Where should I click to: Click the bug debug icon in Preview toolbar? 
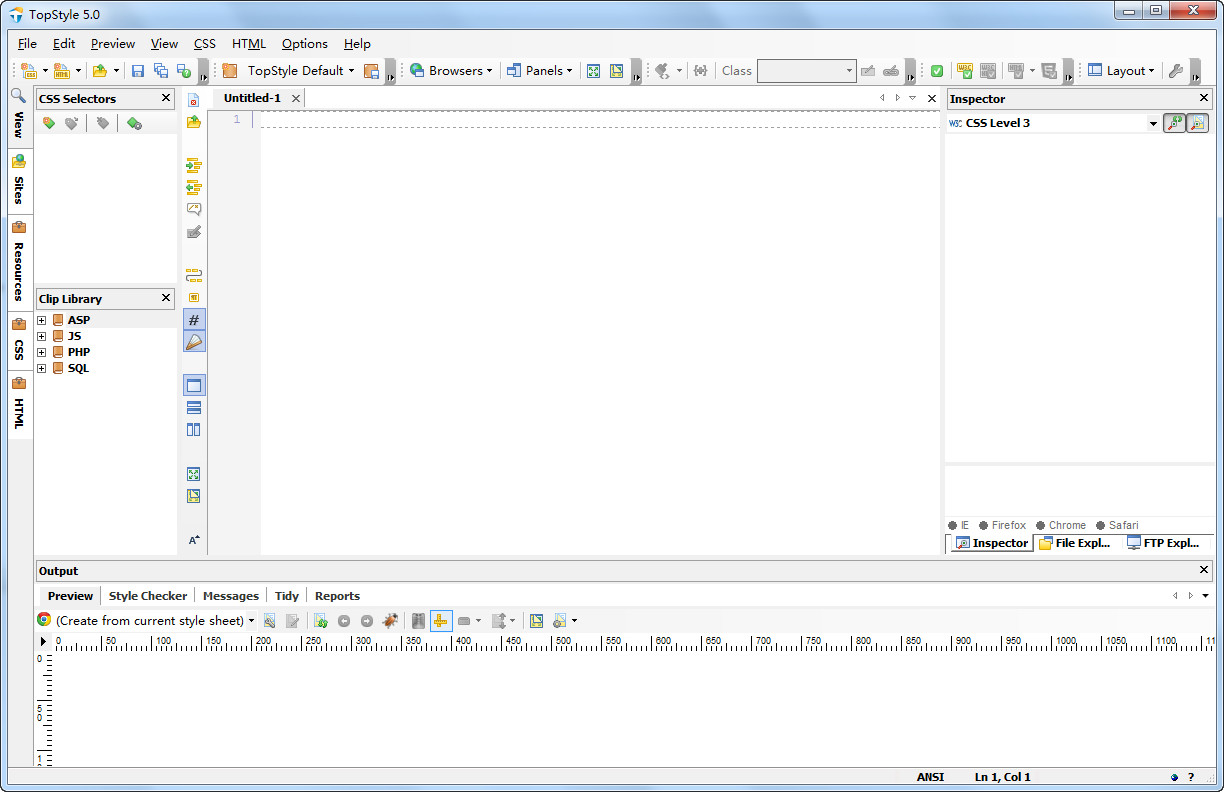pos(390,621)
